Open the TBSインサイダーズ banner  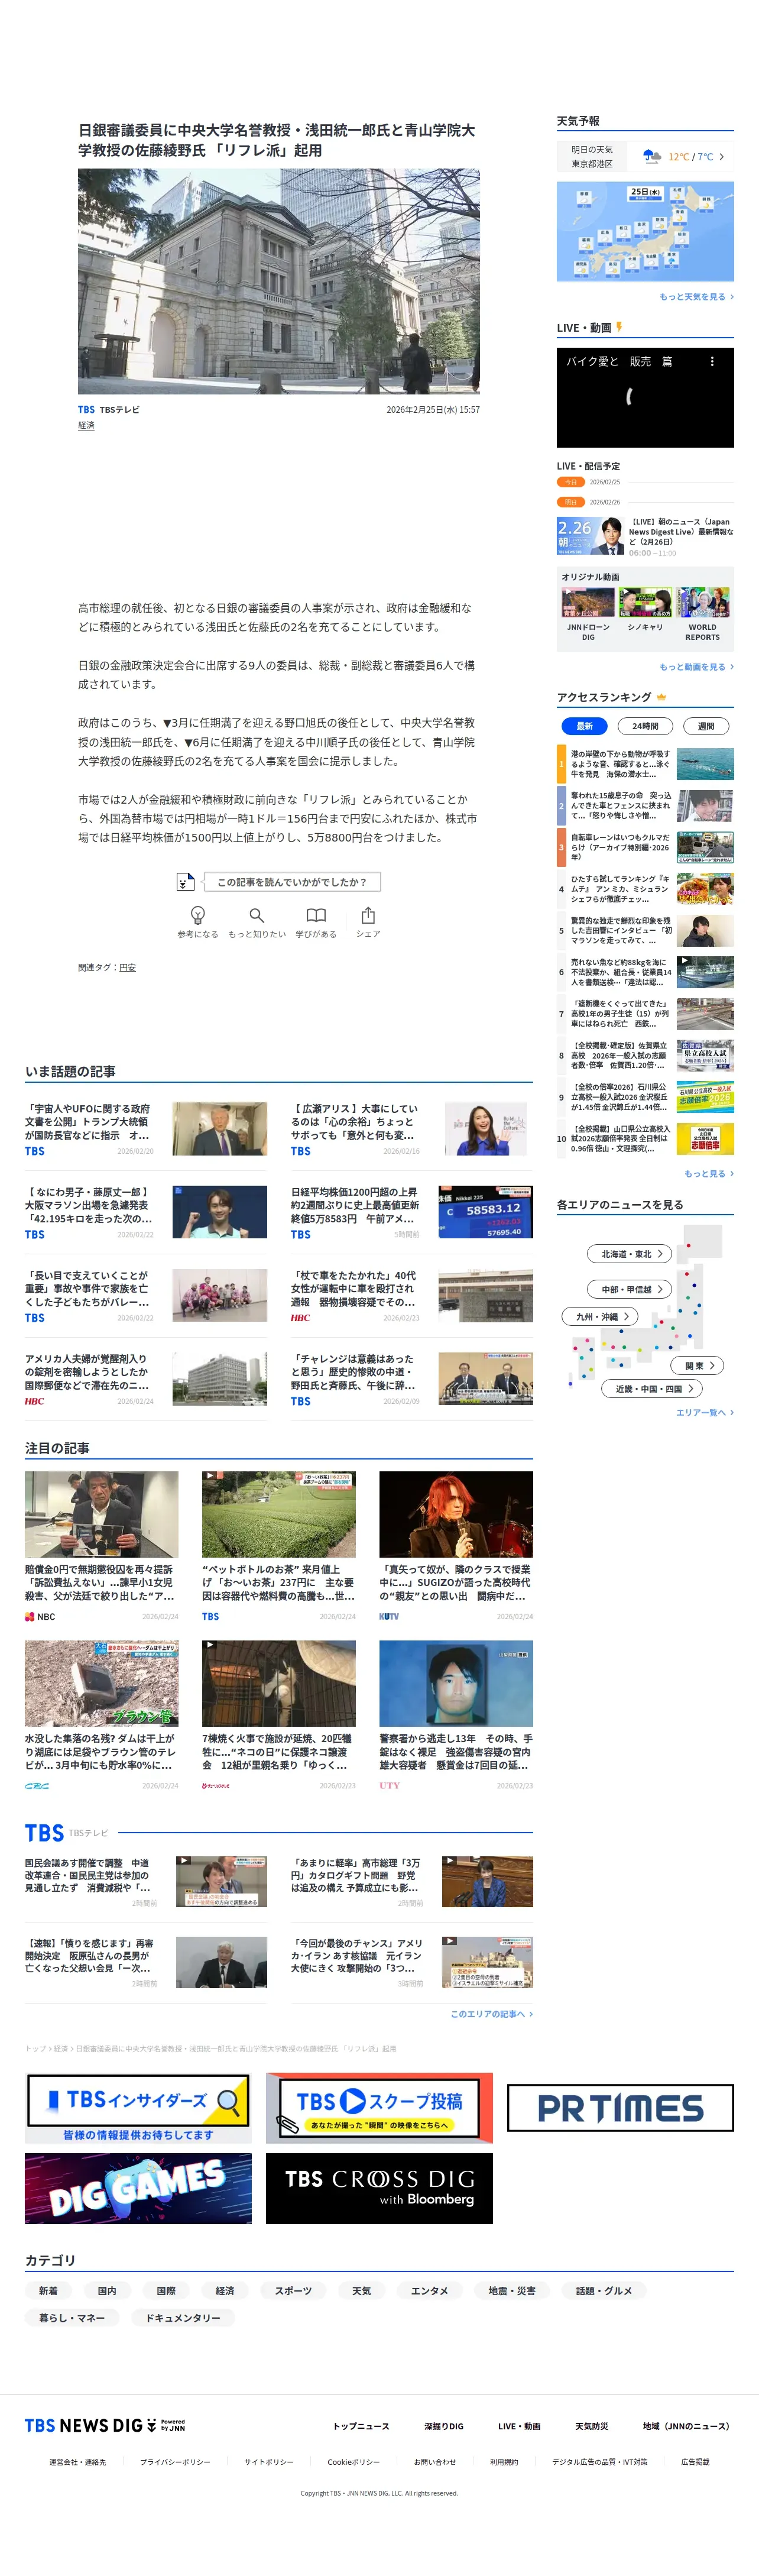pyautogui.click(x=138, y=2108)
